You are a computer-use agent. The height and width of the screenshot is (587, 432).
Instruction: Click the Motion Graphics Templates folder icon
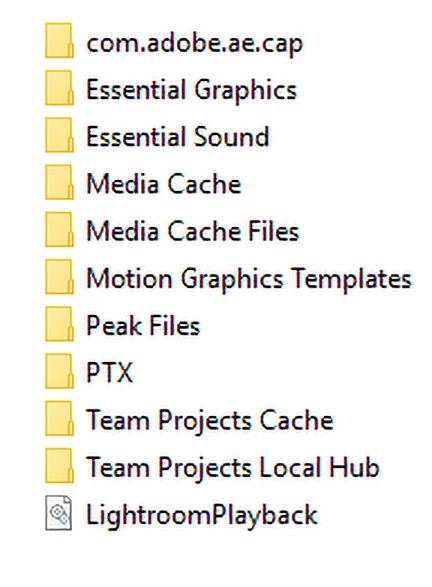coord(59,277)
